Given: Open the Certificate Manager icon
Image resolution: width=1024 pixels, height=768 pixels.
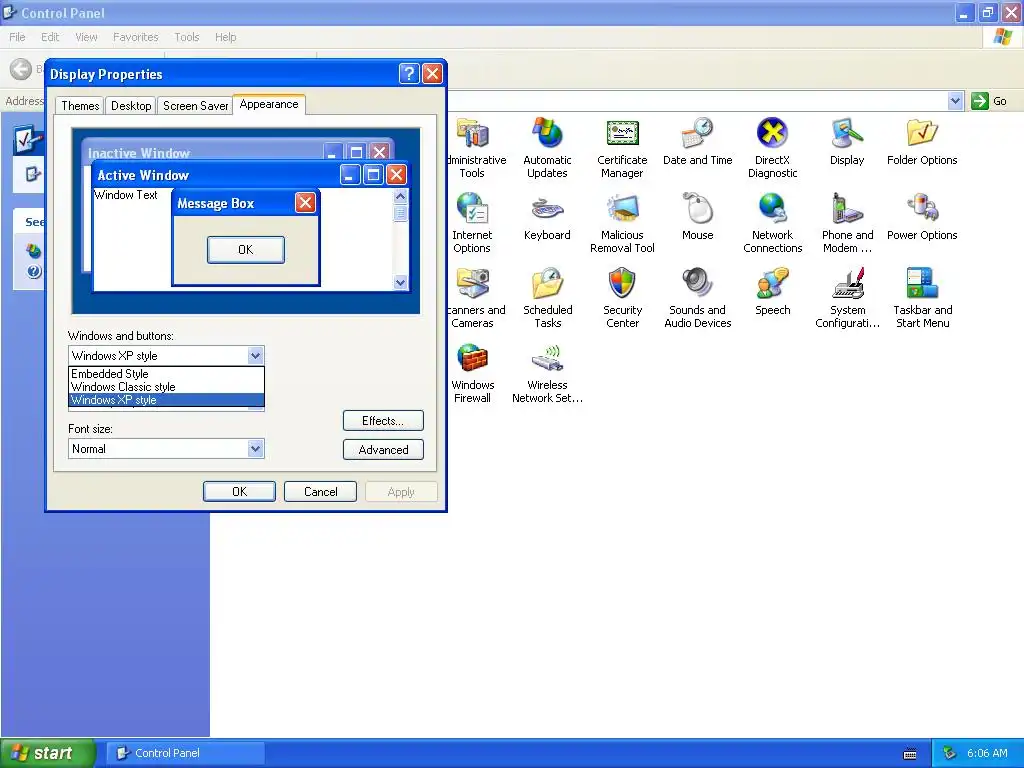Looking at the screenshot, I should pyautogui.click(x=622, y=148).
